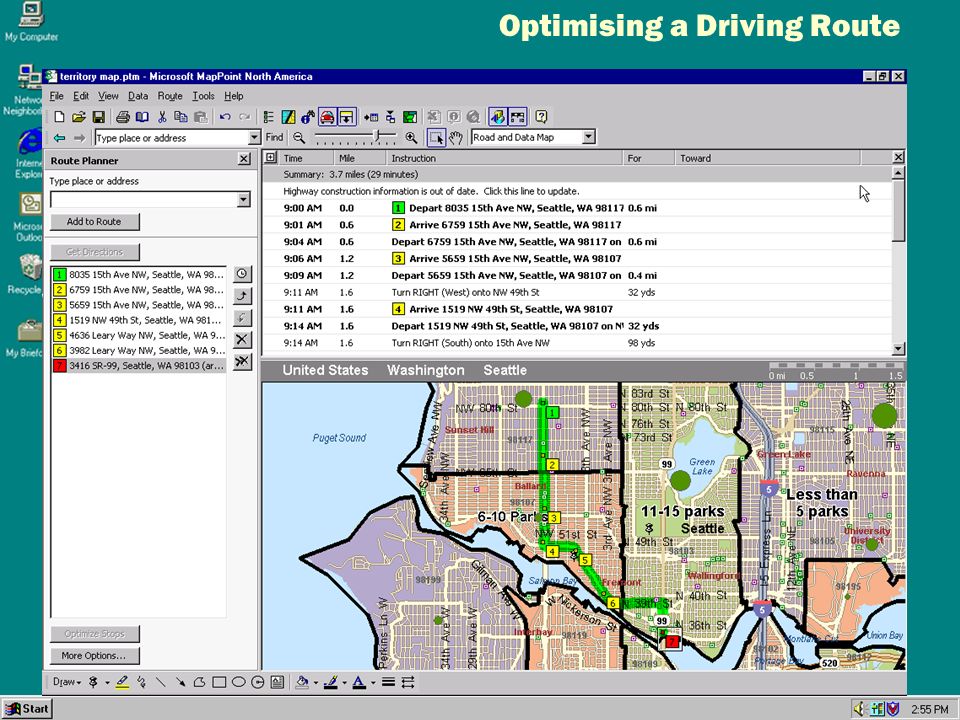Click the Arrive 6759 15th Ave NW row
Viewport: 960px width, 720px height.
577,225
